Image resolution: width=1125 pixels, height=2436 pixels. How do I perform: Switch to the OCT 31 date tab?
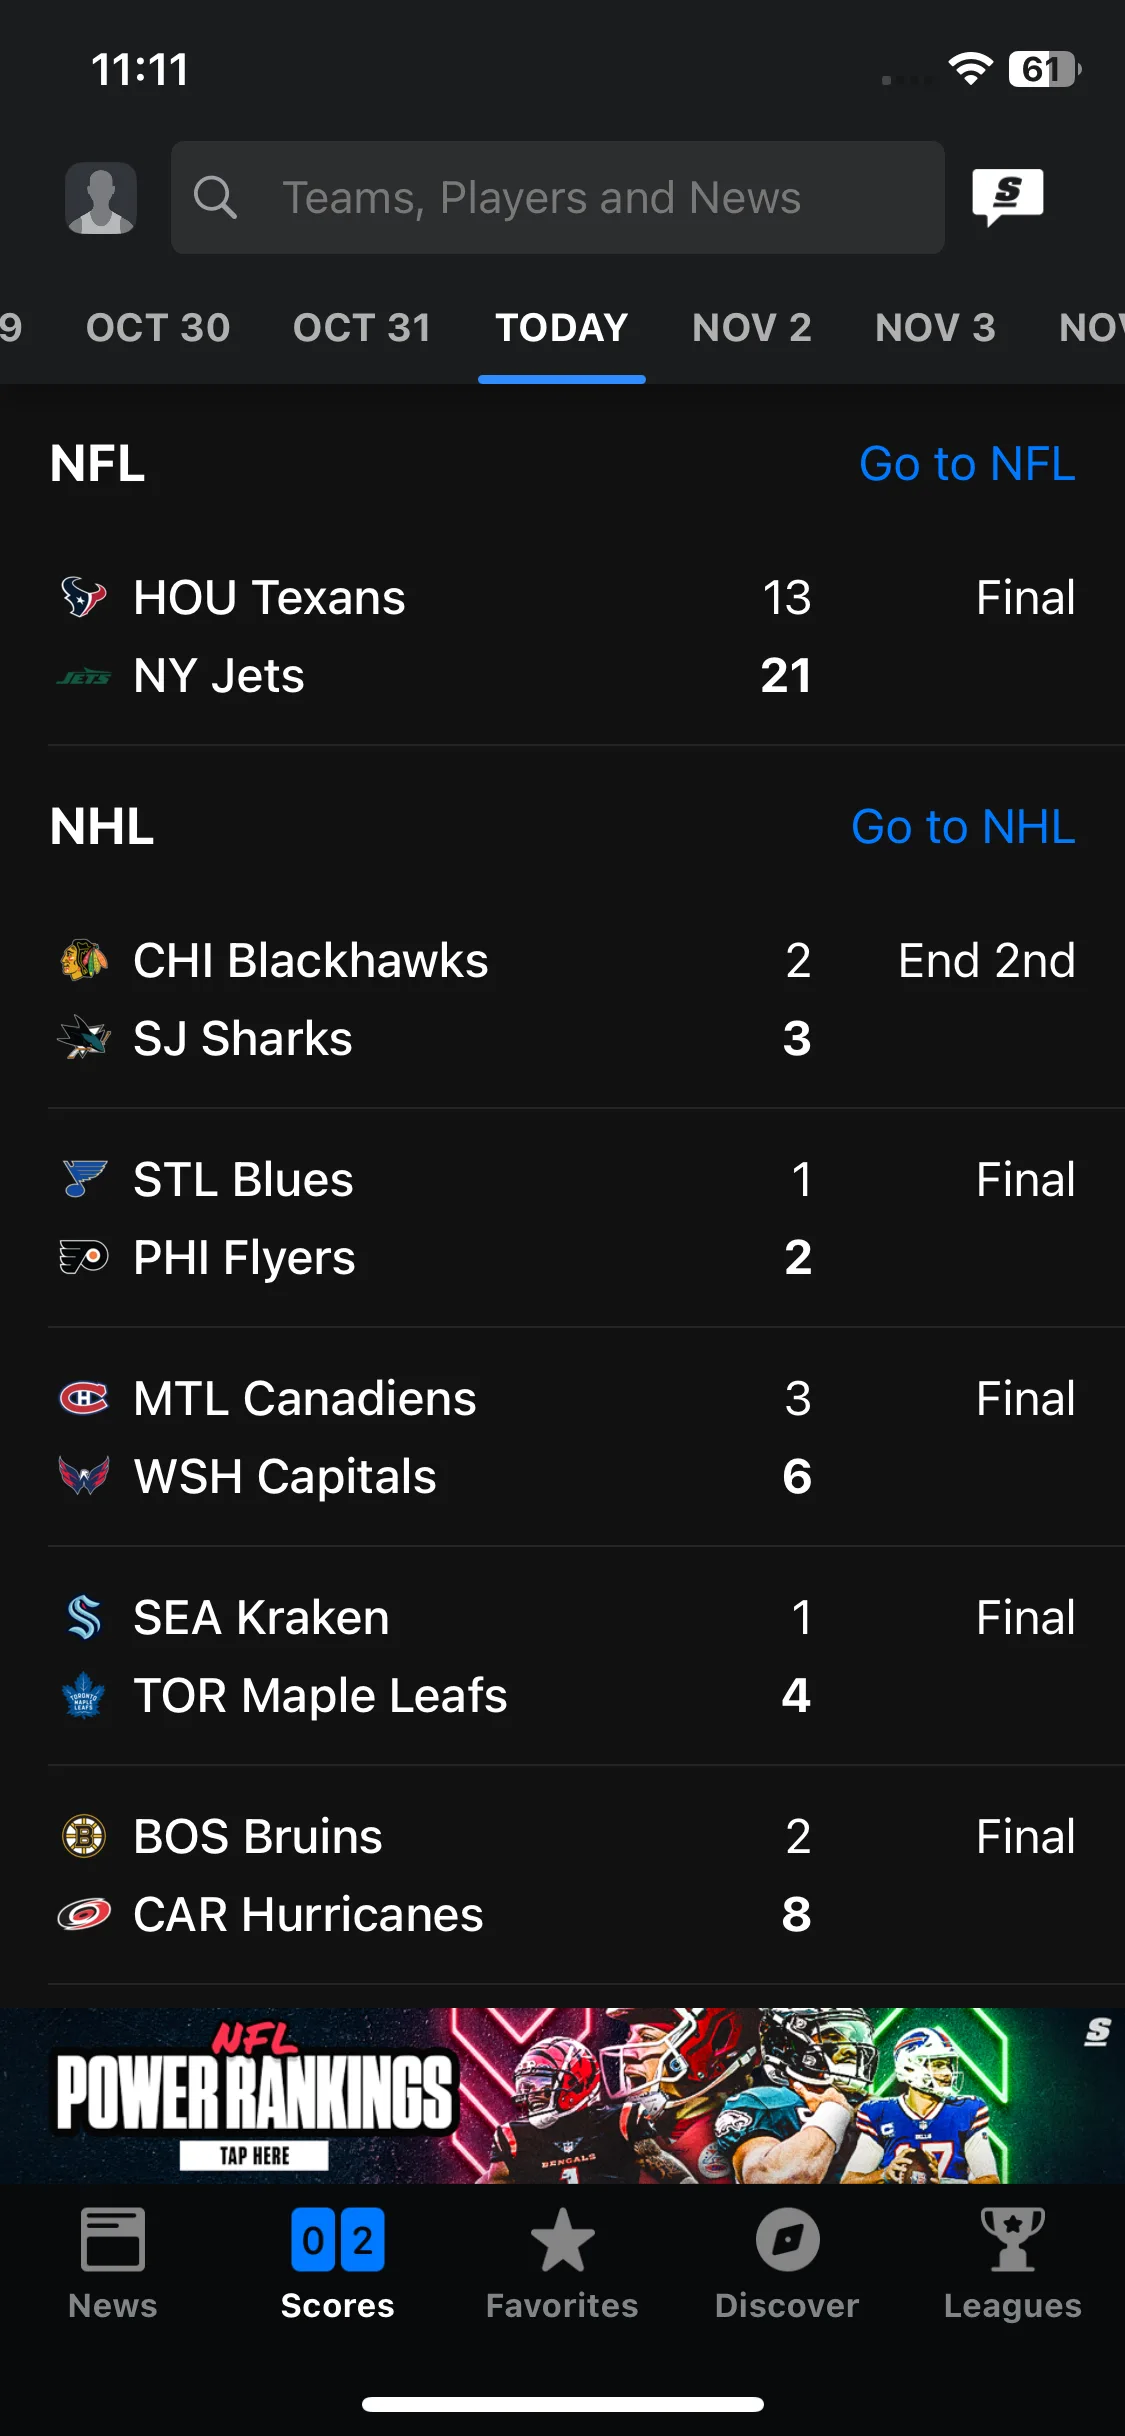pos(362,328)
